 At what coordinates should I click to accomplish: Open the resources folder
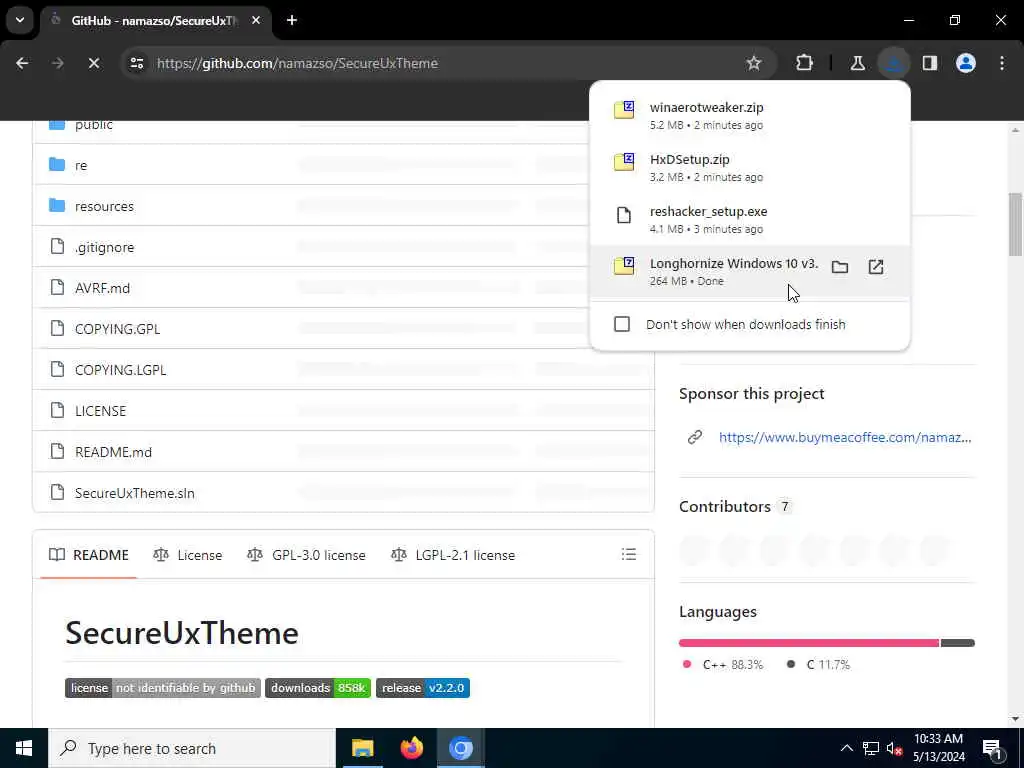point(104,206)
